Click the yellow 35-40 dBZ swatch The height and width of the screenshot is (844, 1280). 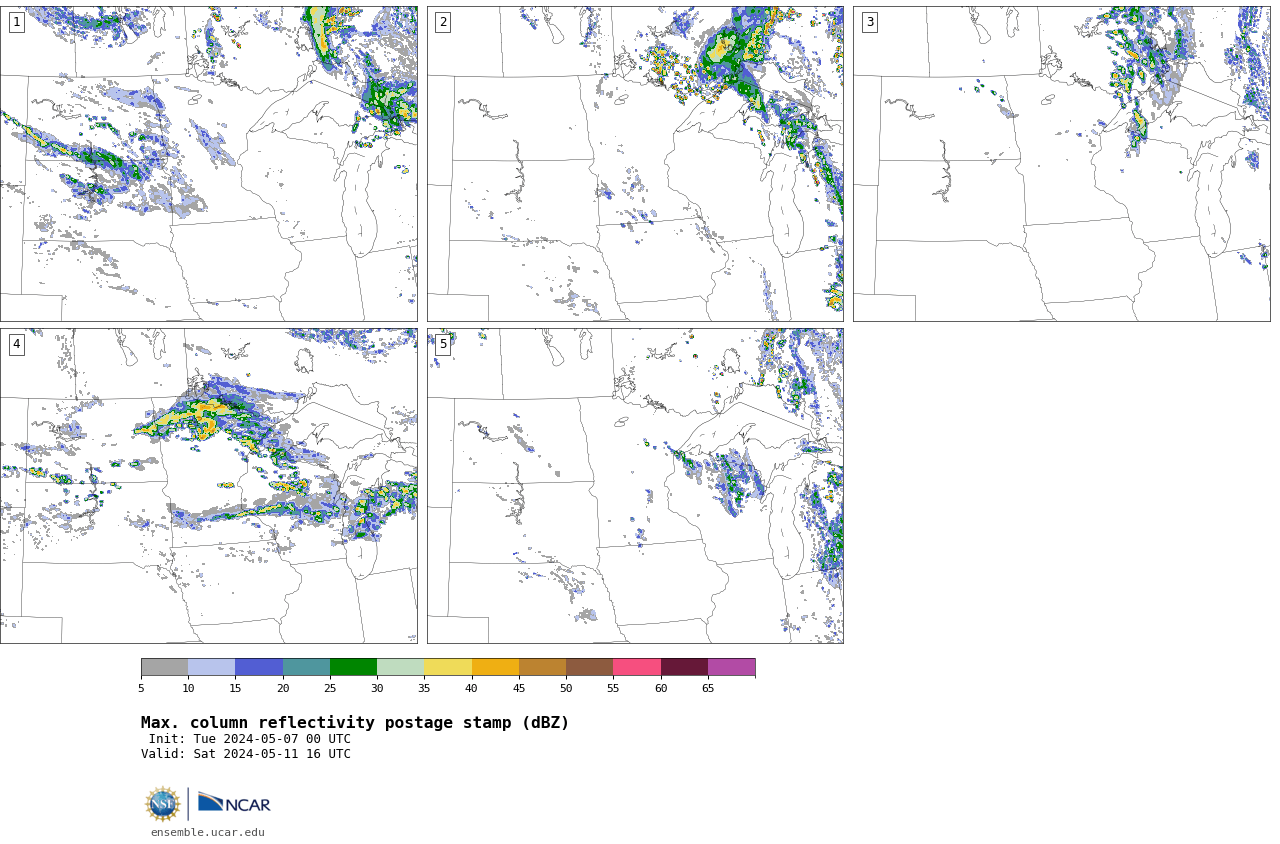click(x=448, y=667)
